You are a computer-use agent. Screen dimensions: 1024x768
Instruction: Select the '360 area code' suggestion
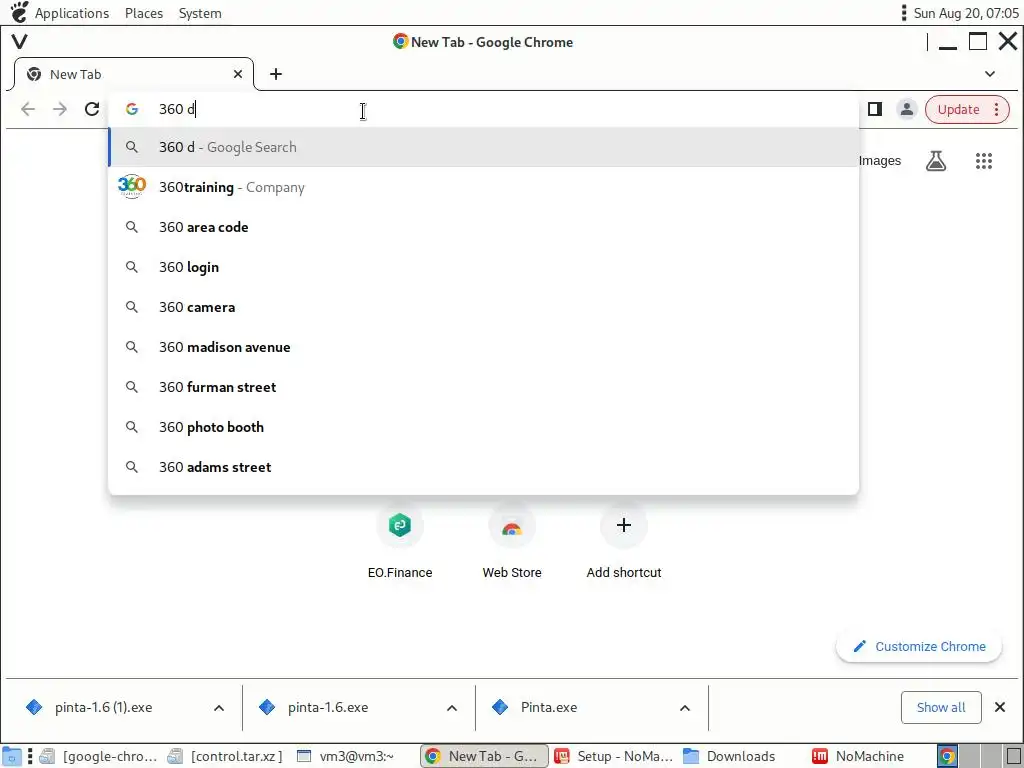click(483, 227)
